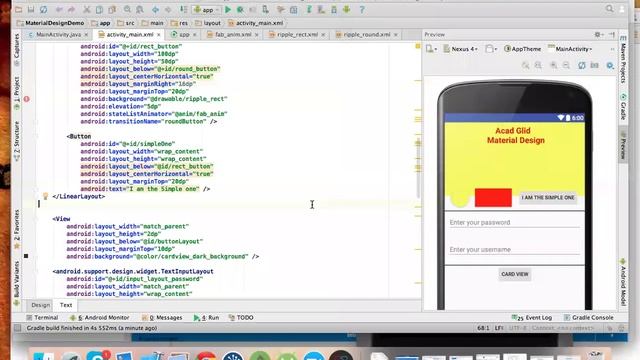Open the Run tool window
The width and height of the screenshot is (640, 360).
point(207,318)
